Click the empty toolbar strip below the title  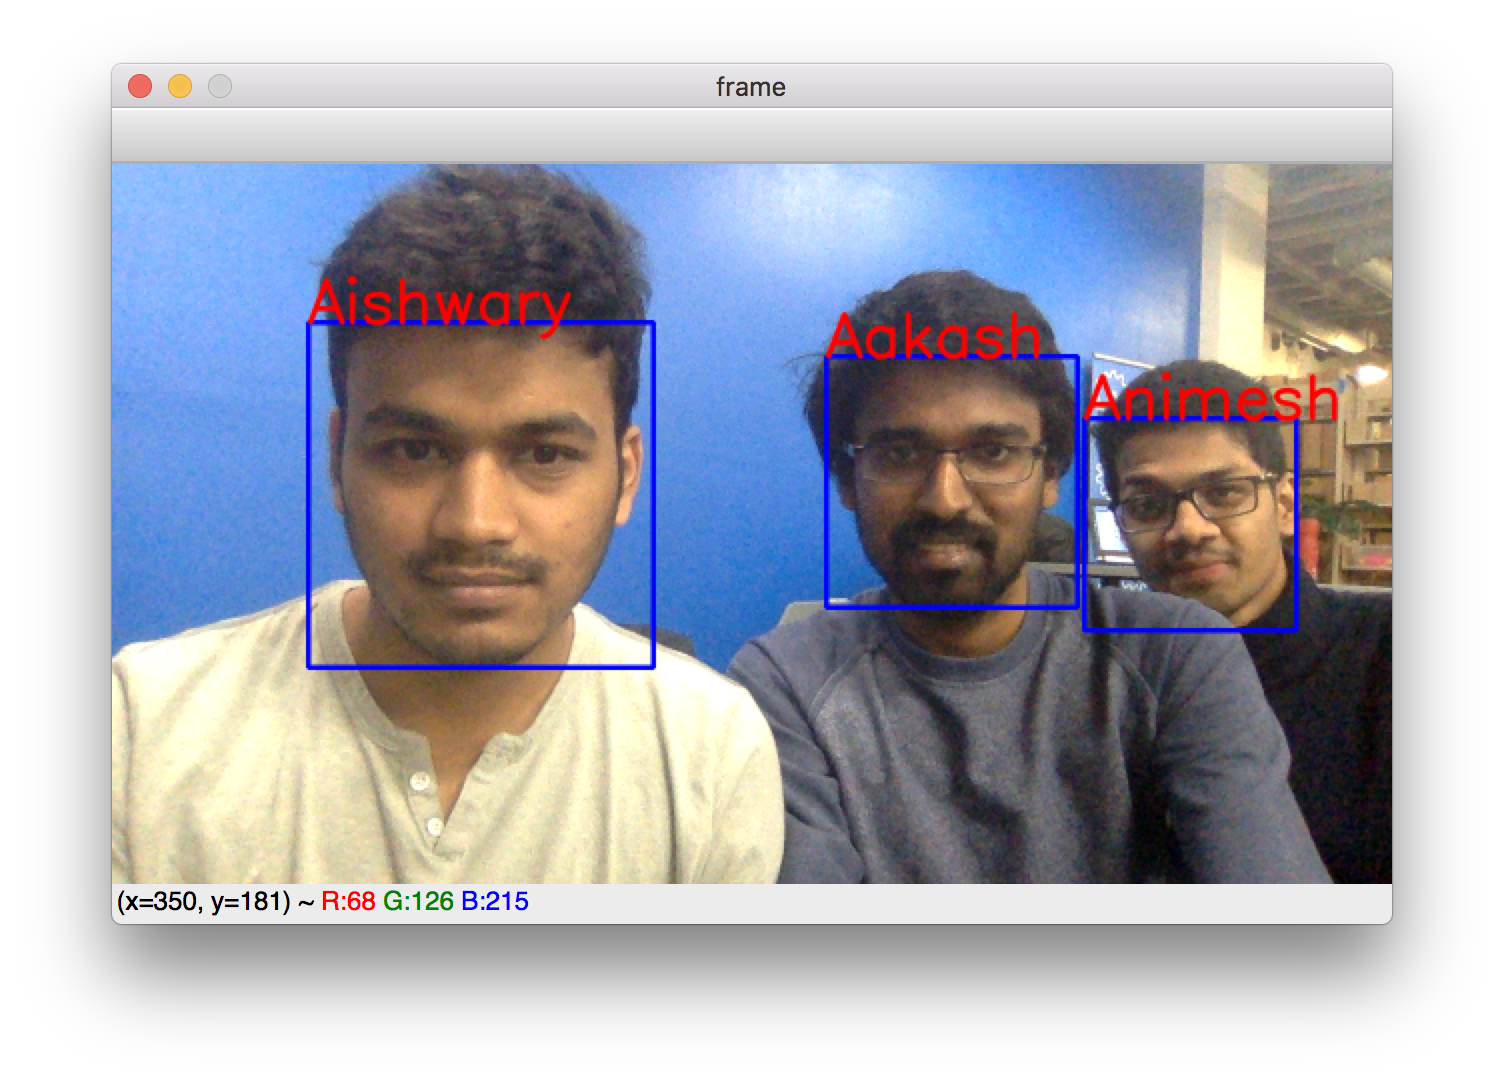pos(750,135)
